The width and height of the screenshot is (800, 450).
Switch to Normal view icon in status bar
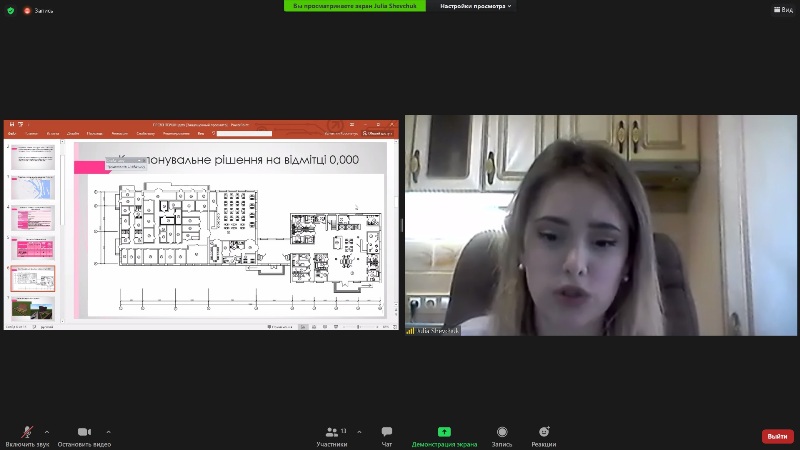303,327
